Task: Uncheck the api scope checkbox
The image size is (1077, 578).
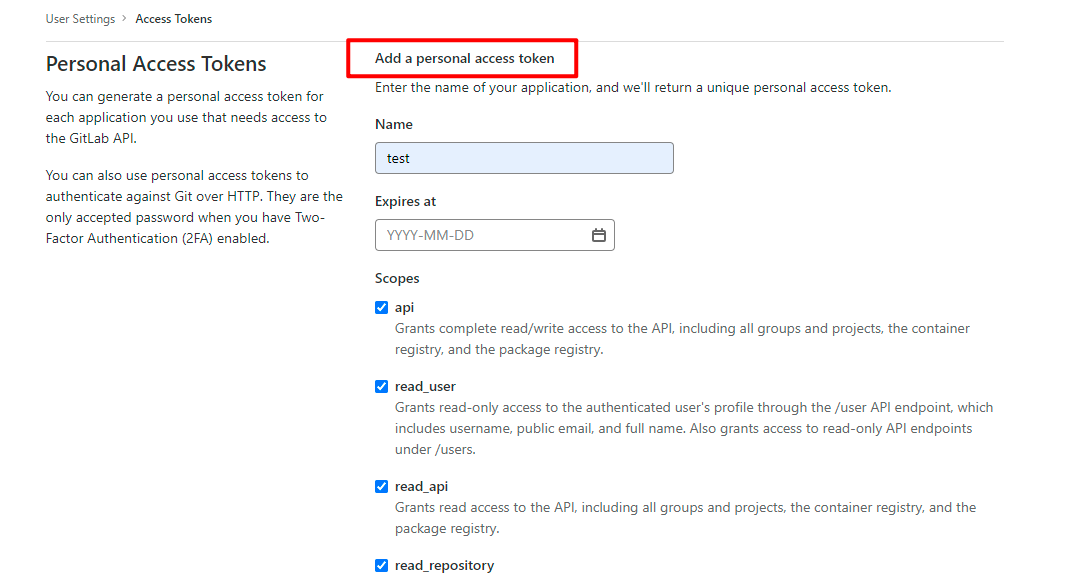Action: [381, 308]
